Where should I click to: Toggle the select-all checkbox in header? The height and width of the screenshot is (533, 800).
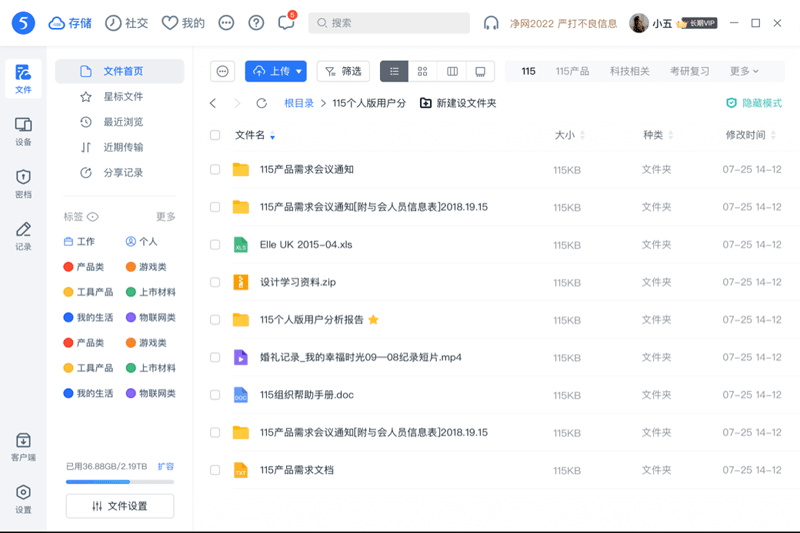[215, 135]
